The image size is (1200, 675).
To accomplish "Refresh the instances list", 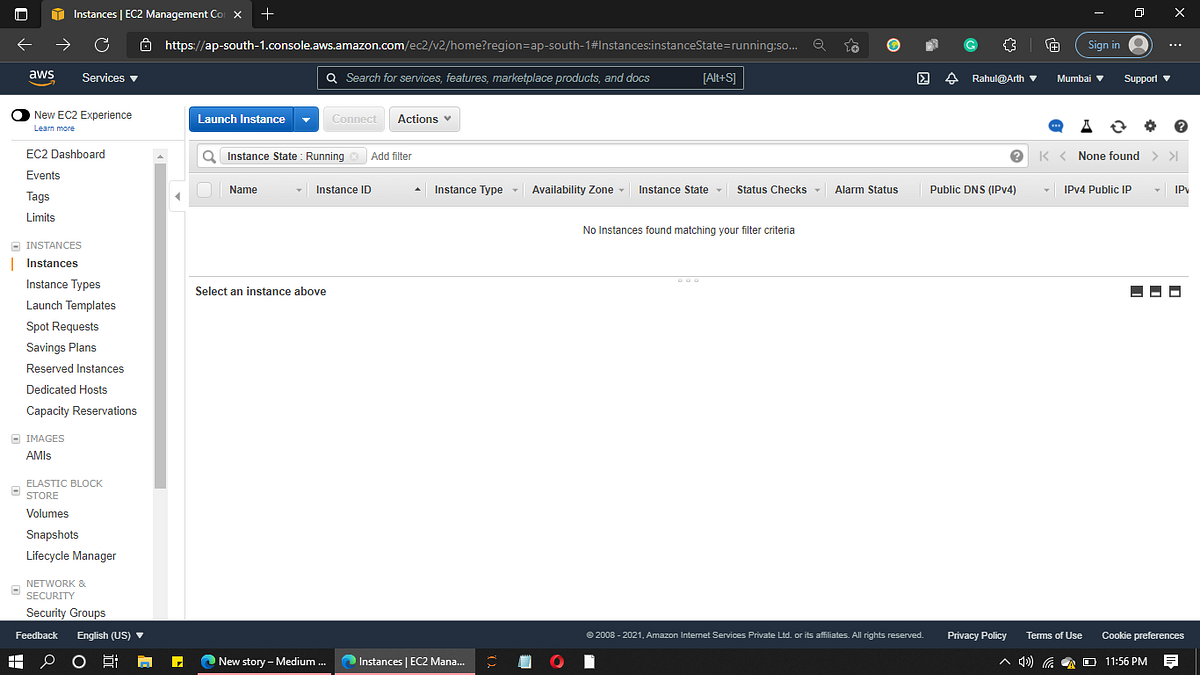I will click(1118, 127).
